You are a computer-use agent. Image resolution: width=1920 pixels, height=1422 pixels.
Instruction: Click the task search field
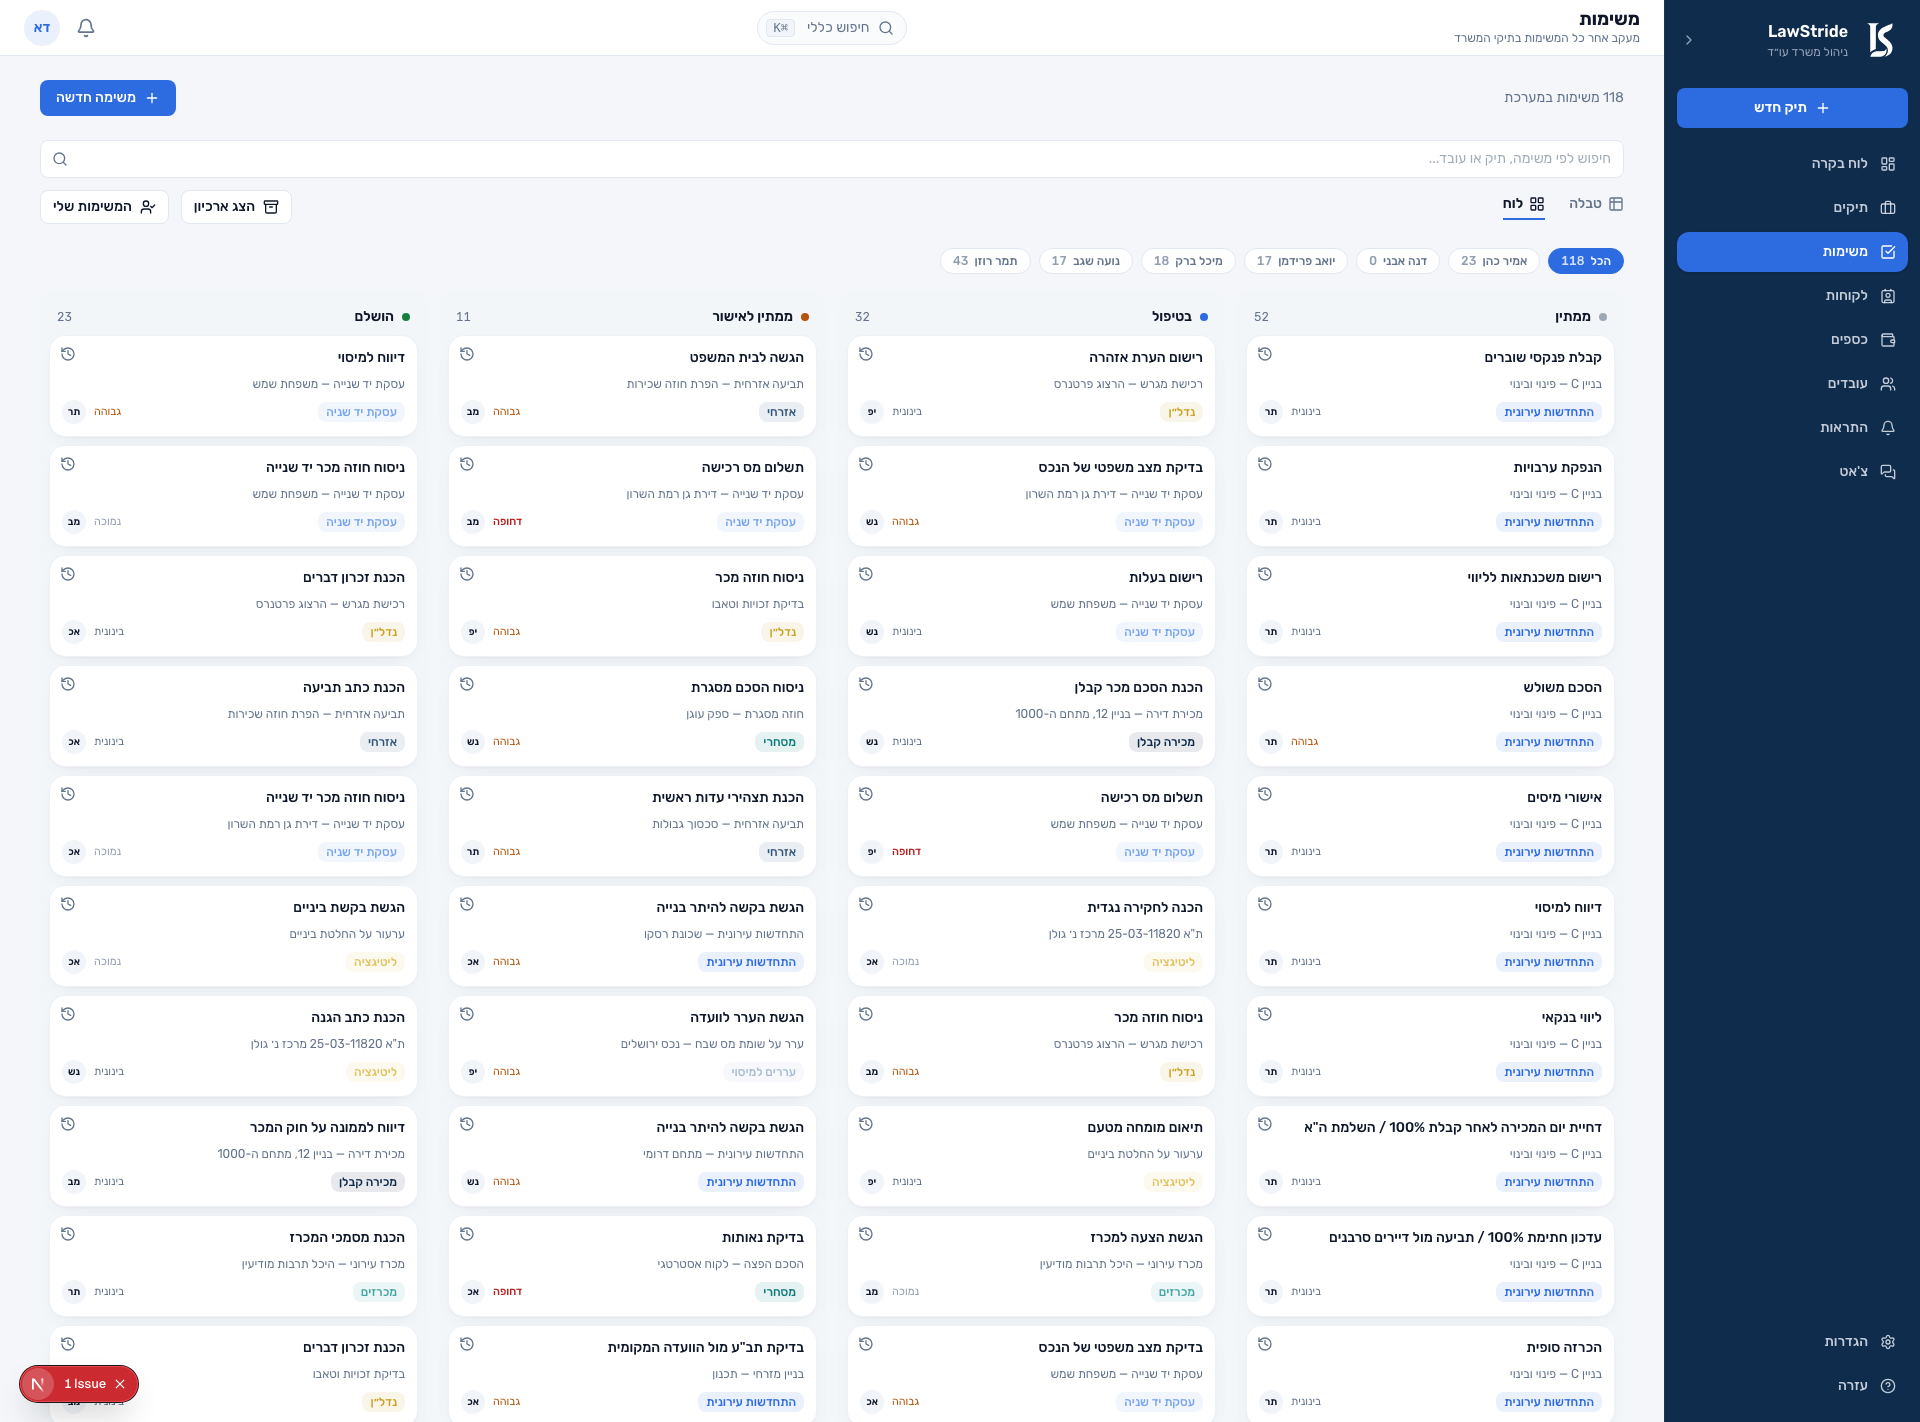pyautogui.click(x=832, y=159)
